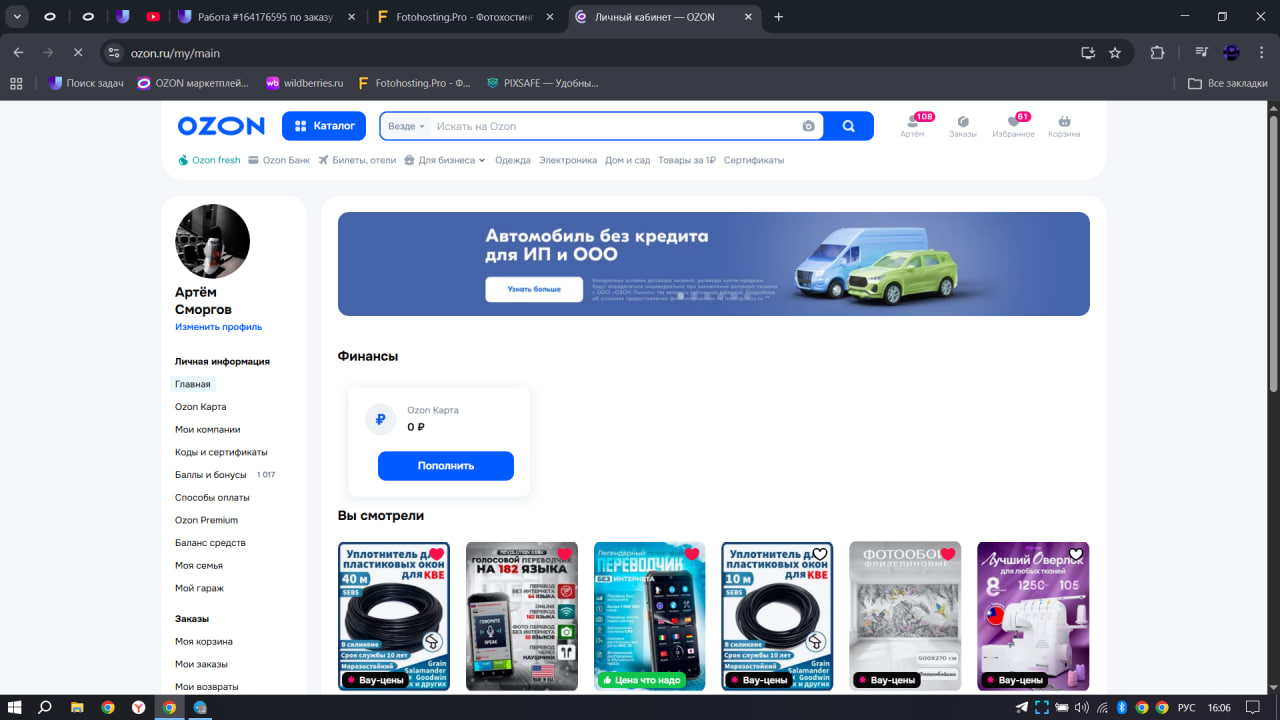1280x720 pixels.
Task: Toggle favorite heart on Фотообои card
Action: click(x=948, y=554)
